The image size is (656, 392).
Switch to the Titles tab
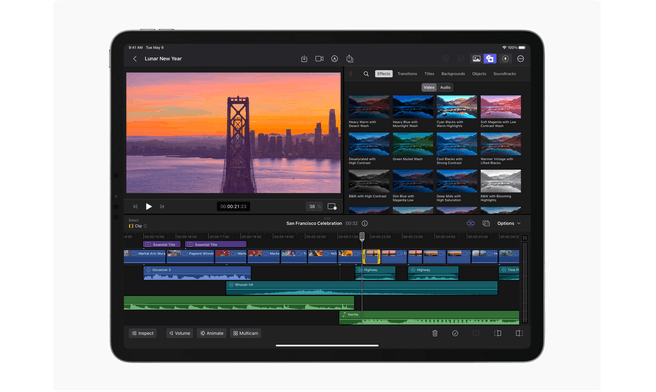[429, 74]
